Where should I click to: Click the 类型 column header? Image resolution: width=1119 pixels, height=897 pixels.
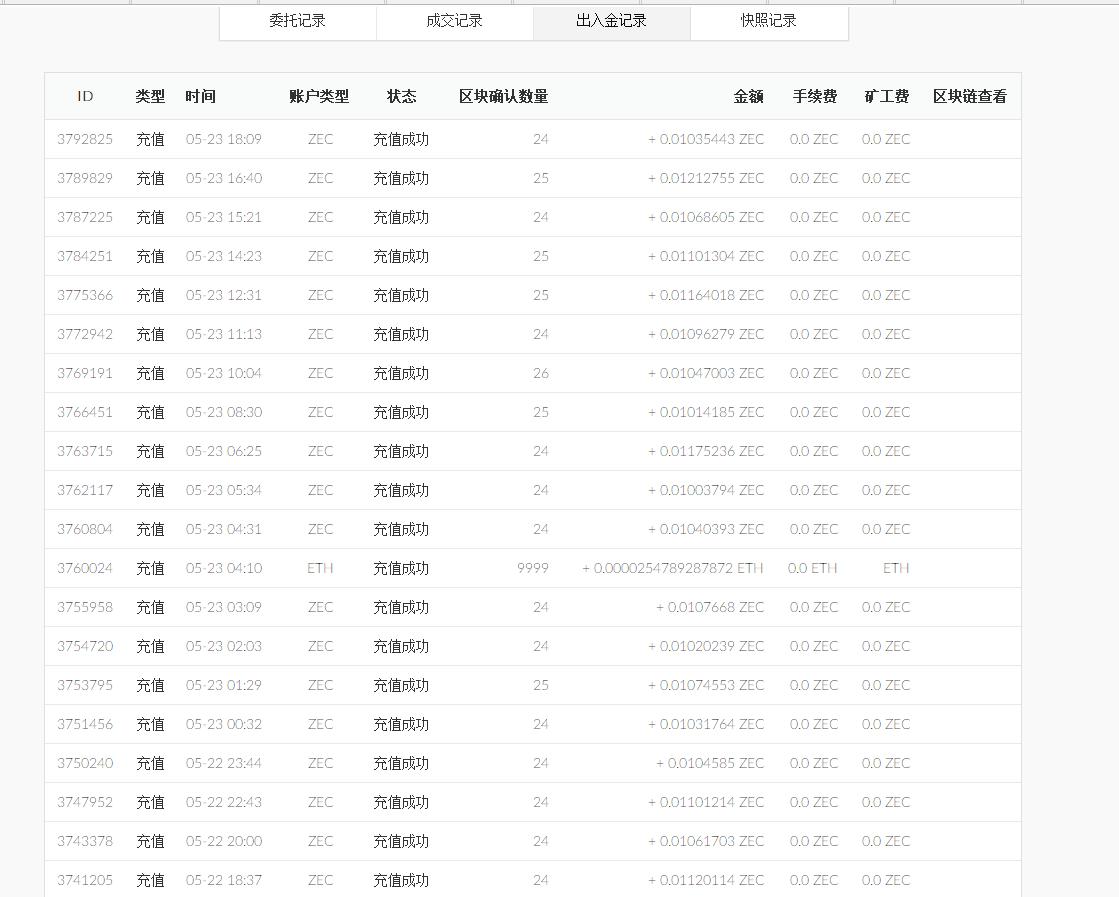click(150, 96)
